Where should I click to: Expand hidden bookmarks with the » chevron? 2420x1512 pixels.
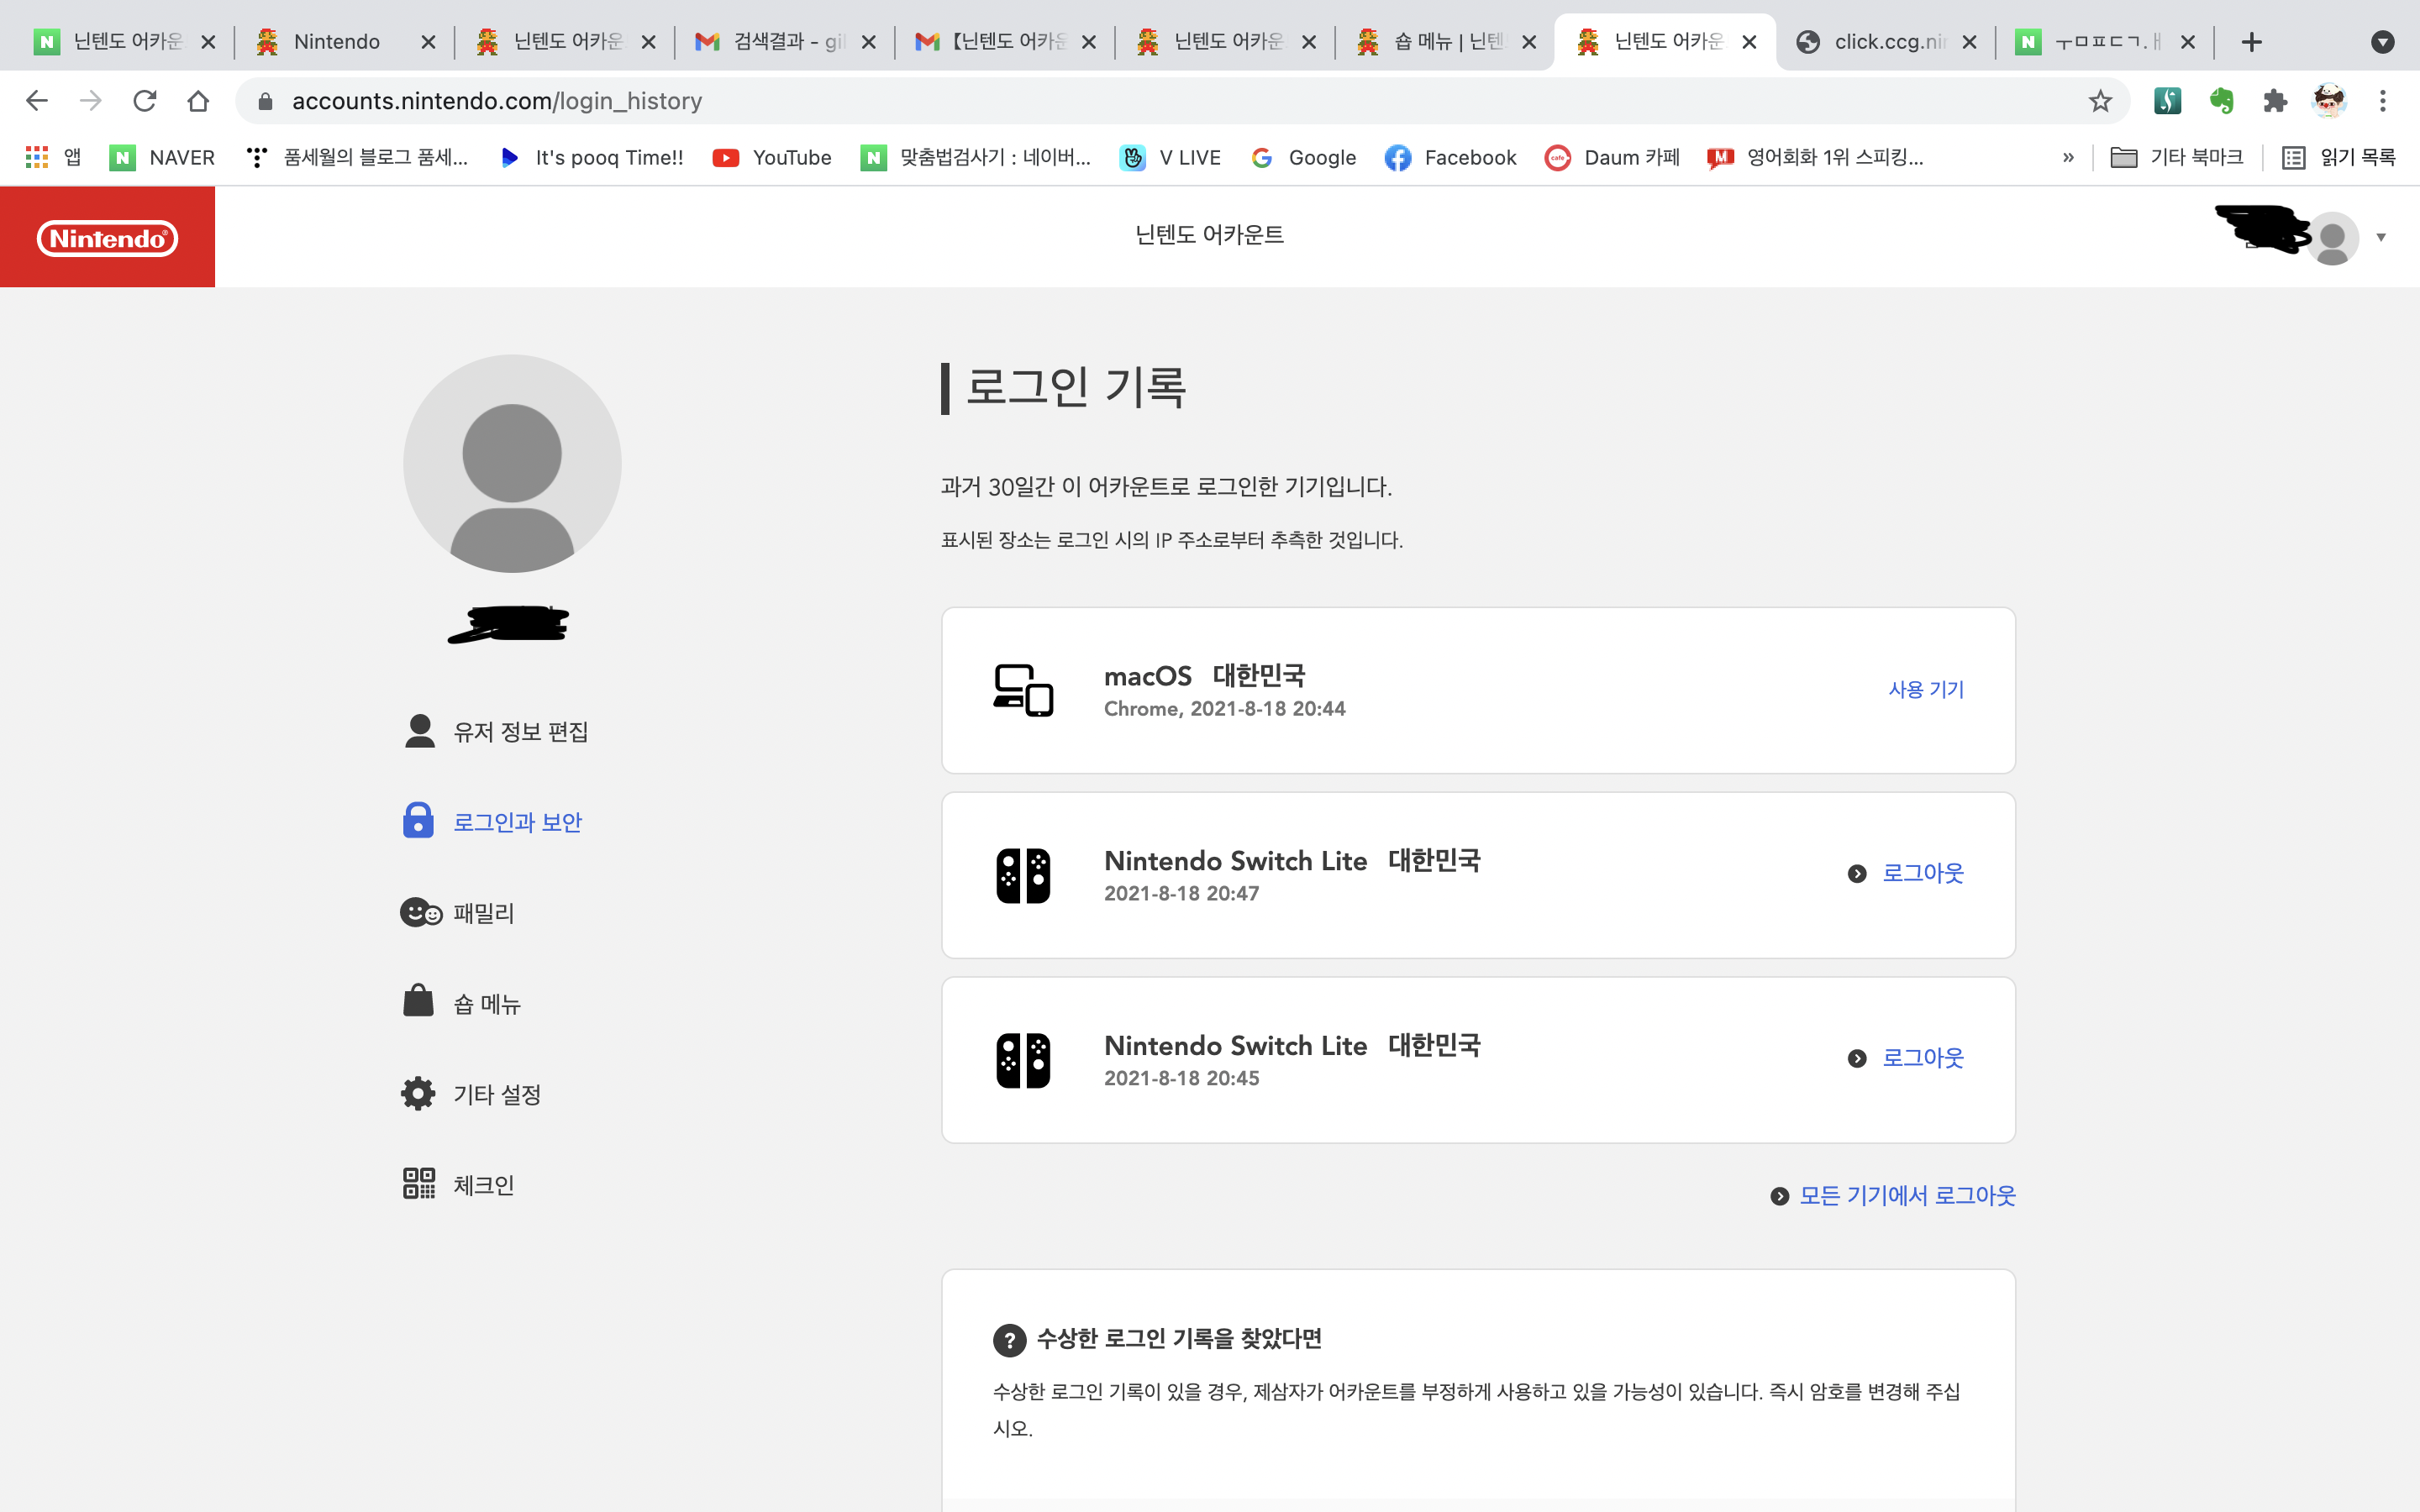point(2068,157)
